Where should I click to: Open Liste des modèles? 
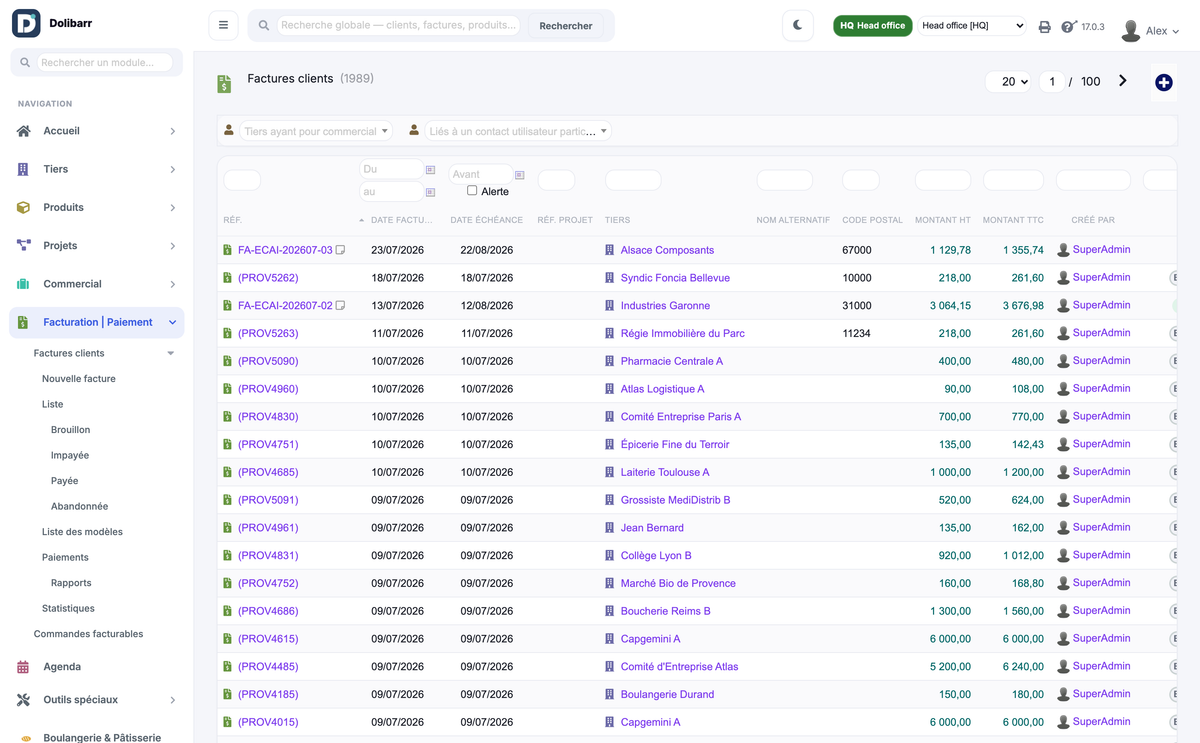pyautogui.click(x=82, y=532)
